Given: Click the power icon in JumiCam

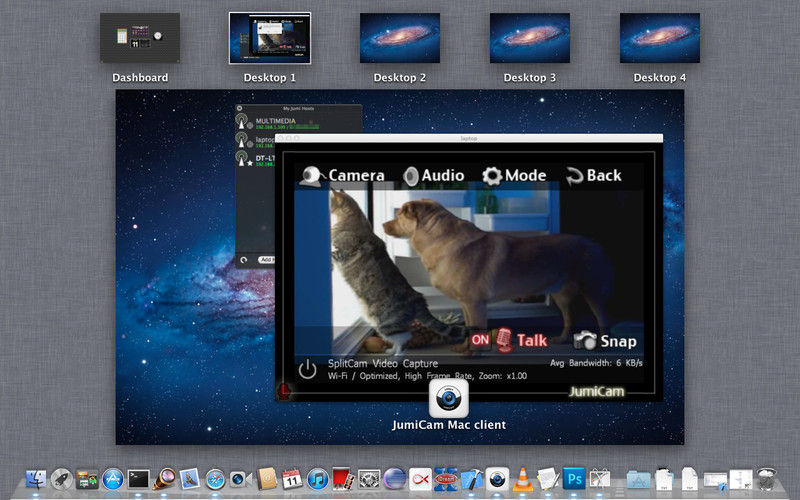Looking at the screenshot, I should [307, 369].
